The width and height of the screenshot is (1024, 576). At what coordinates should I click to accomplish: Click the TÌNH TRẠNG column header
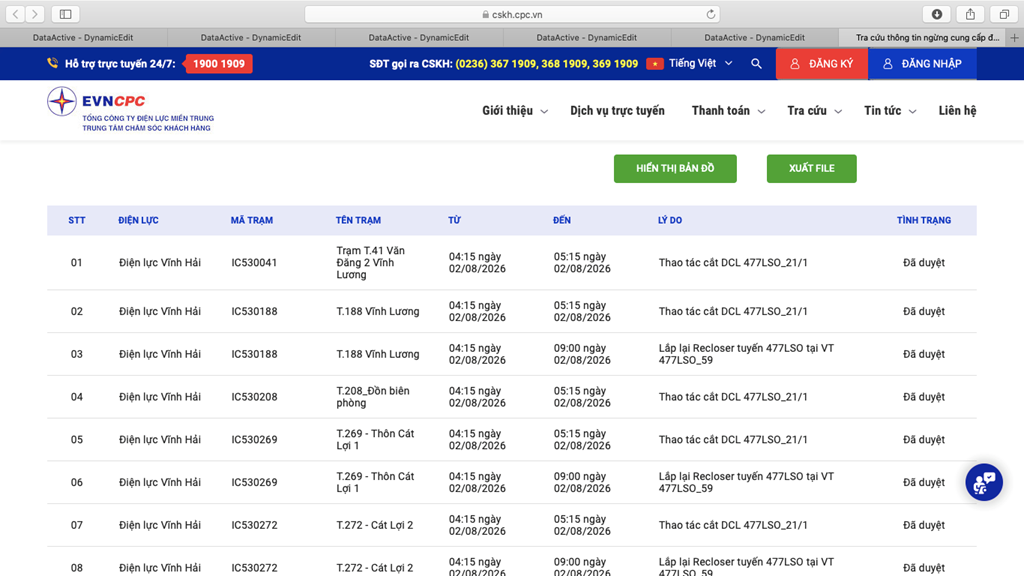pyautogui.click(x=923, y=220)
